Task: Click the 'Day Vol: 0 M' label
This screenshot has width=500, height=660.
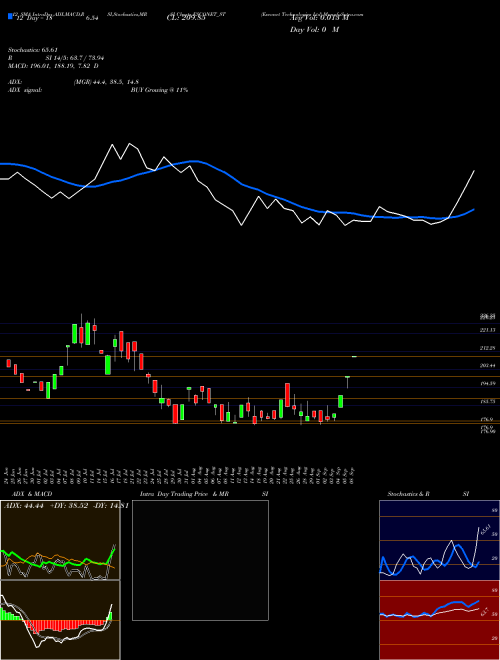Action: pyautogui.click(x=314, y=30)
